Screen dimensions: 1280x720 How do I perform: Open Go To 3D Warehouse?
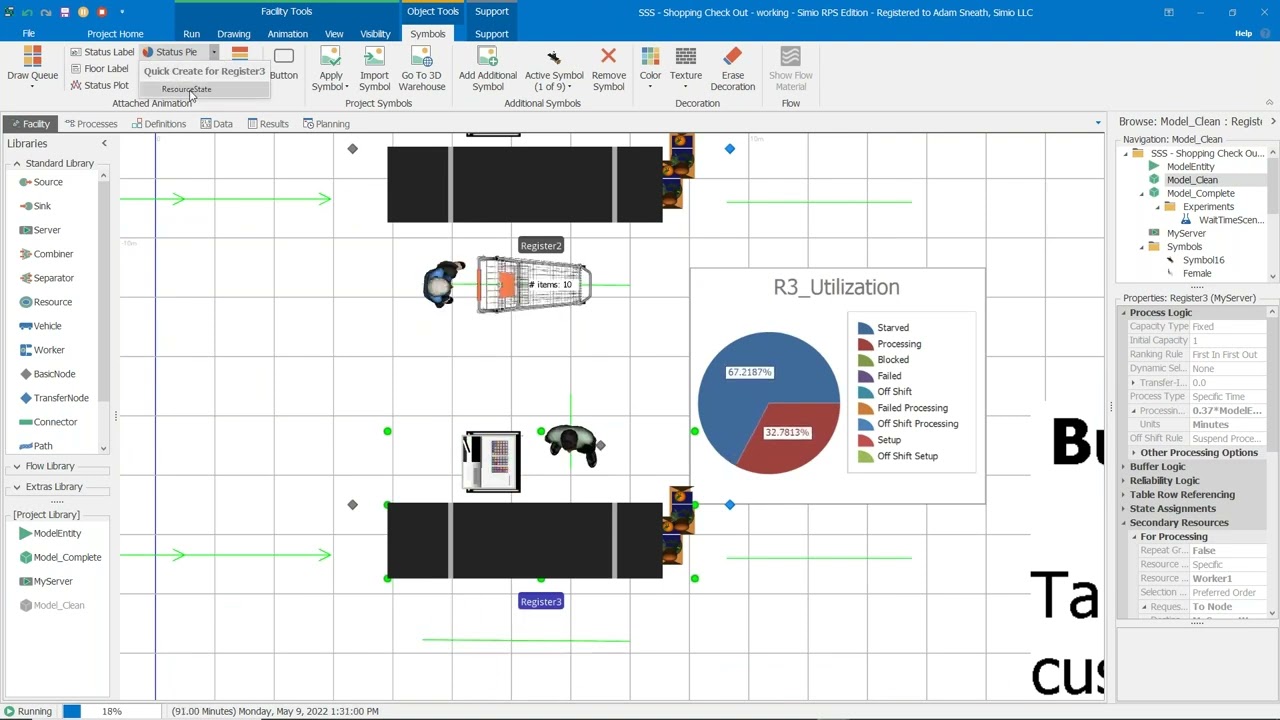click(x=421, y=68)
